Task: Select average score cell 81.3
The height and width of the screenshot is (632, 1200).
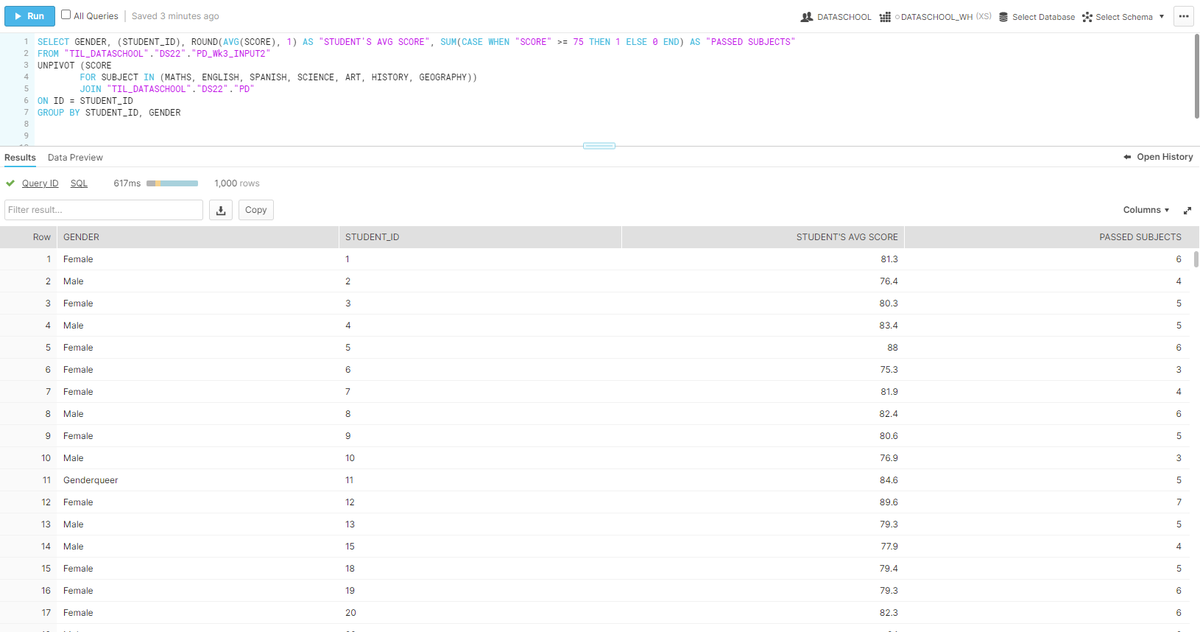Action: (x=762, y=259)
